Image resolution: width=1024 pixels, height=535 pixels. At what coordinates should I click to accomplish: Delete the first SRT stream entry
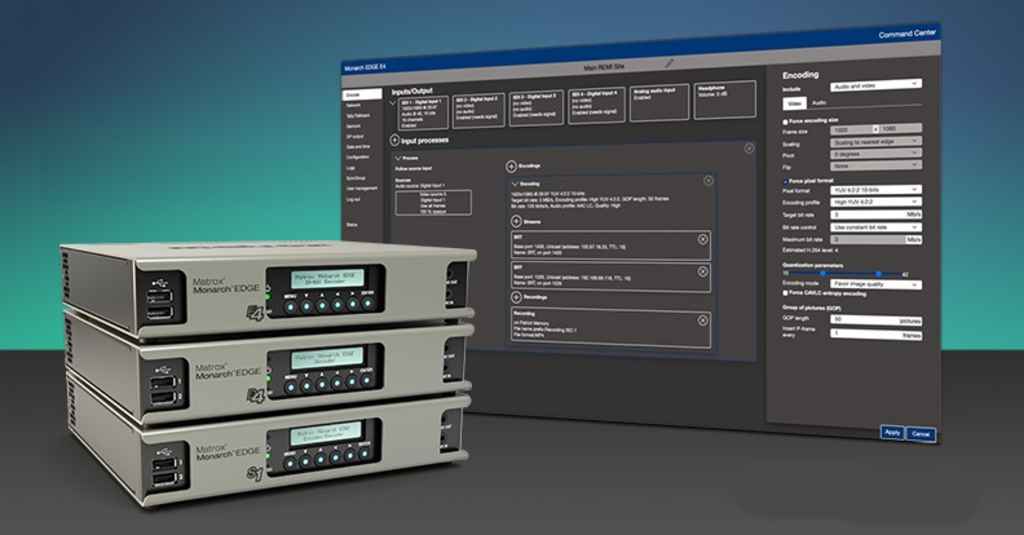pos(703,239)
